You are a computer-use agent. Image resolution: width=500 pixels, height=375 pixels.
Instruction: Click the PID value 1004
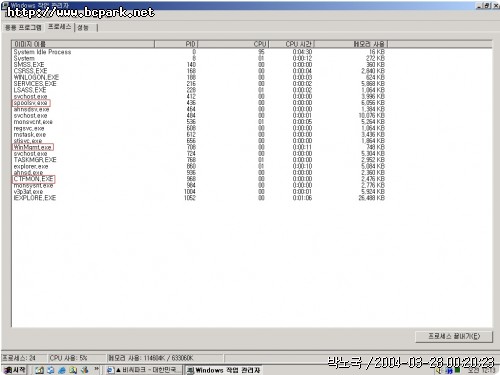tap(190, 192)
